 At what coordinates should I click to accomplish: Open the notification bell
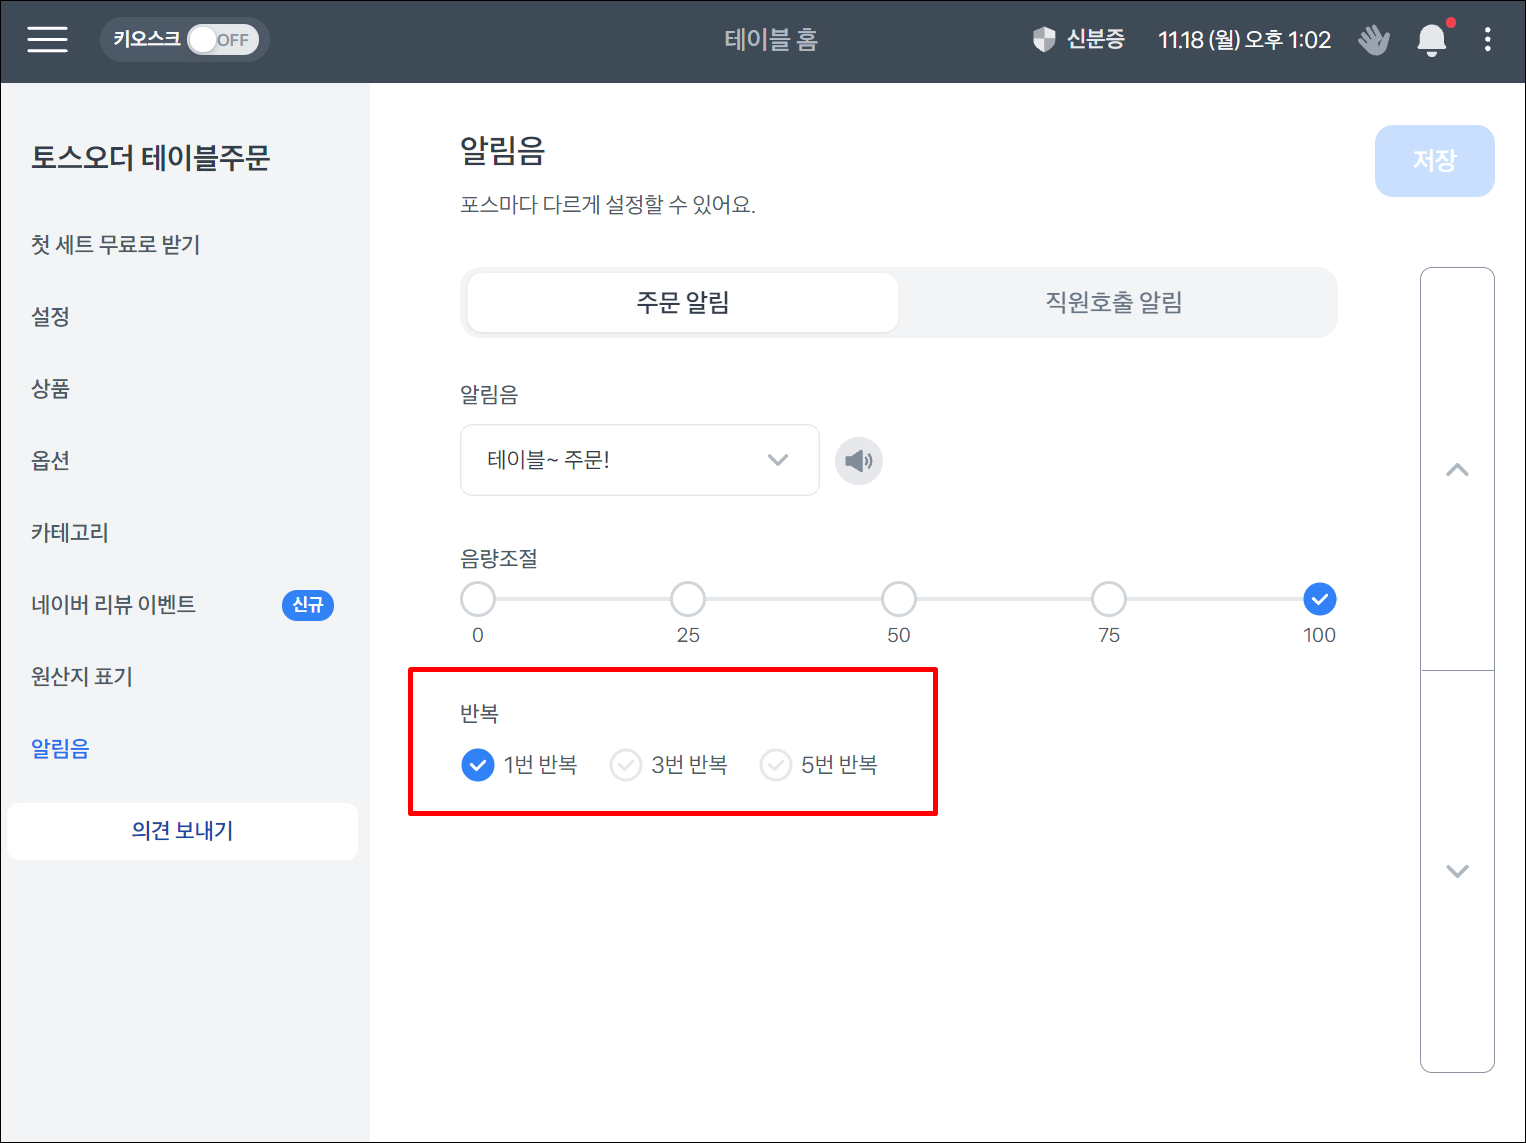[x=1431, y=40]
